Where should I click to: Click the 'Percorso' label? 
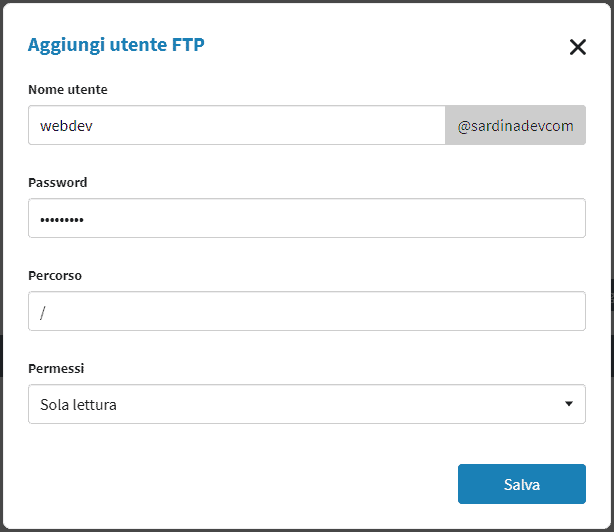pos(55,275)
